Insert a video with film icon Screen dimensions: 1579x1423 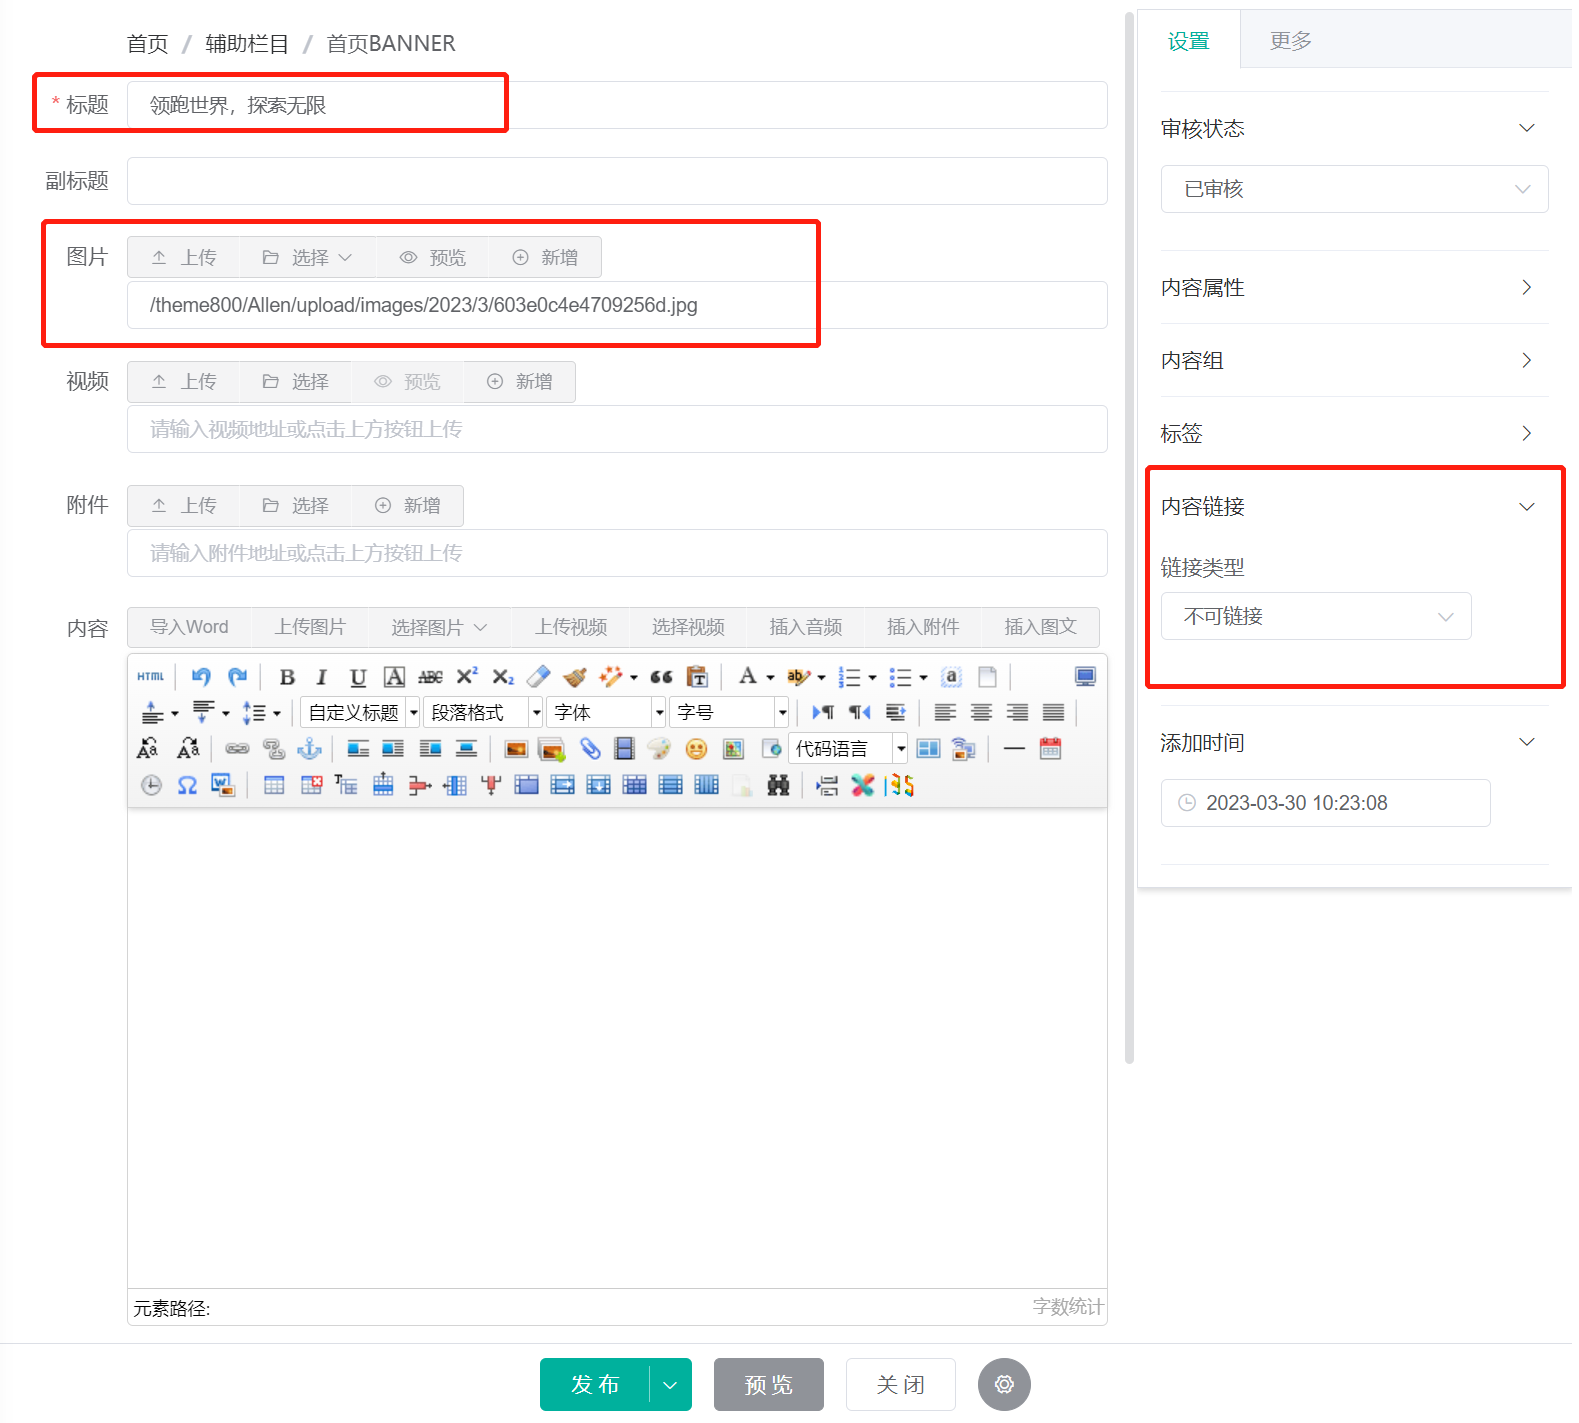point(625,749)
